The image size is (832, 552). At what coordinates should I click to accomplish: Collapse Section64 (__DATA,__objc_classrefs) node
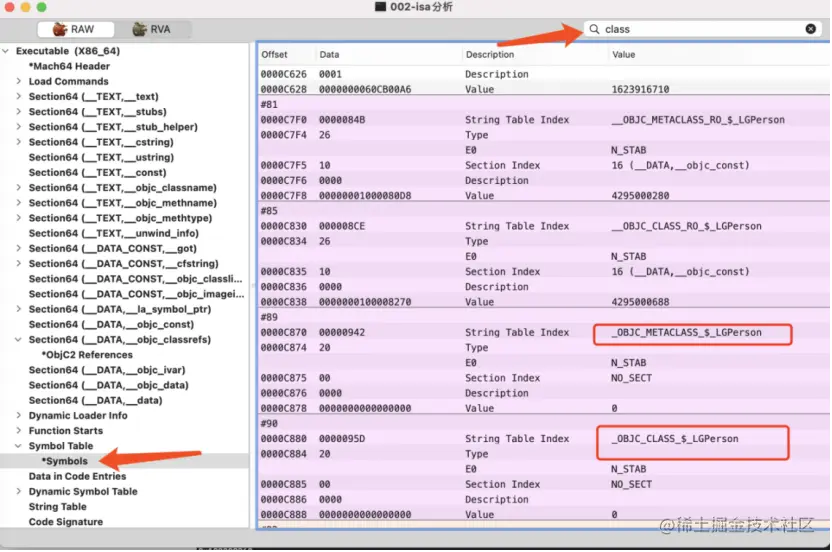pos(19,340)
